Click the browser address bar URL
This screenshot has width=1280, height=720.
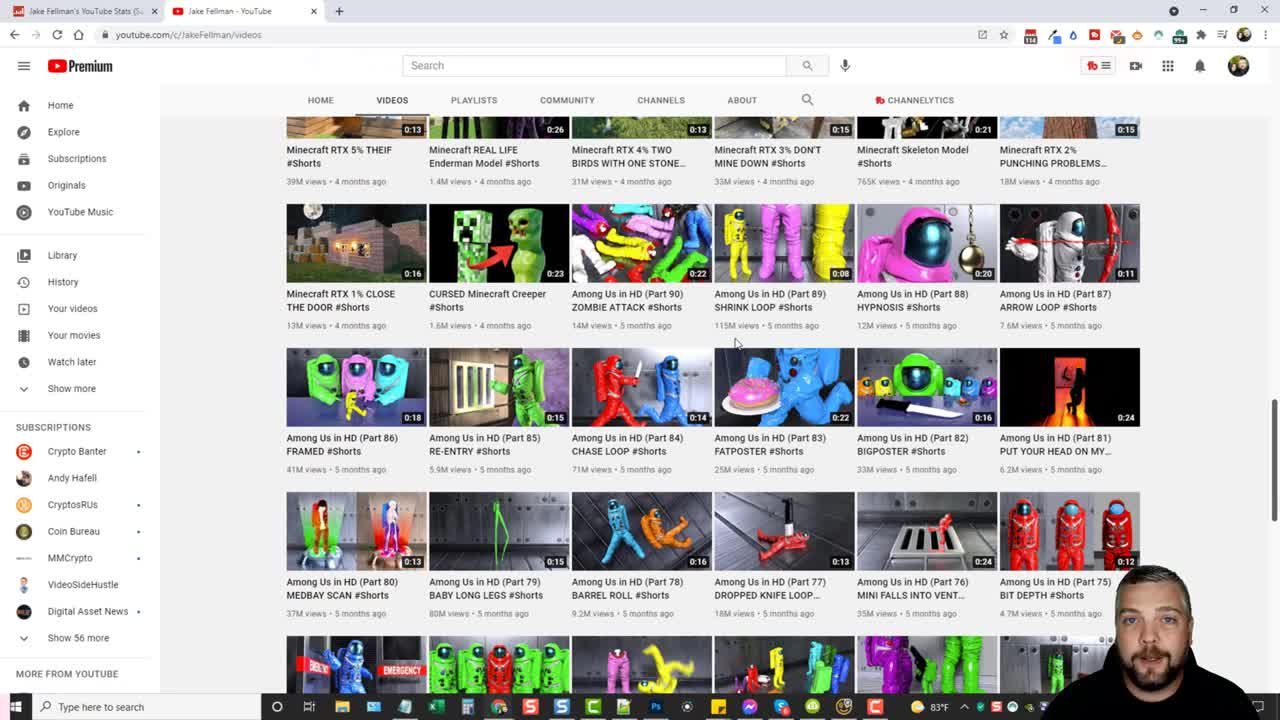pyautogui.click(x=188, y=35)
